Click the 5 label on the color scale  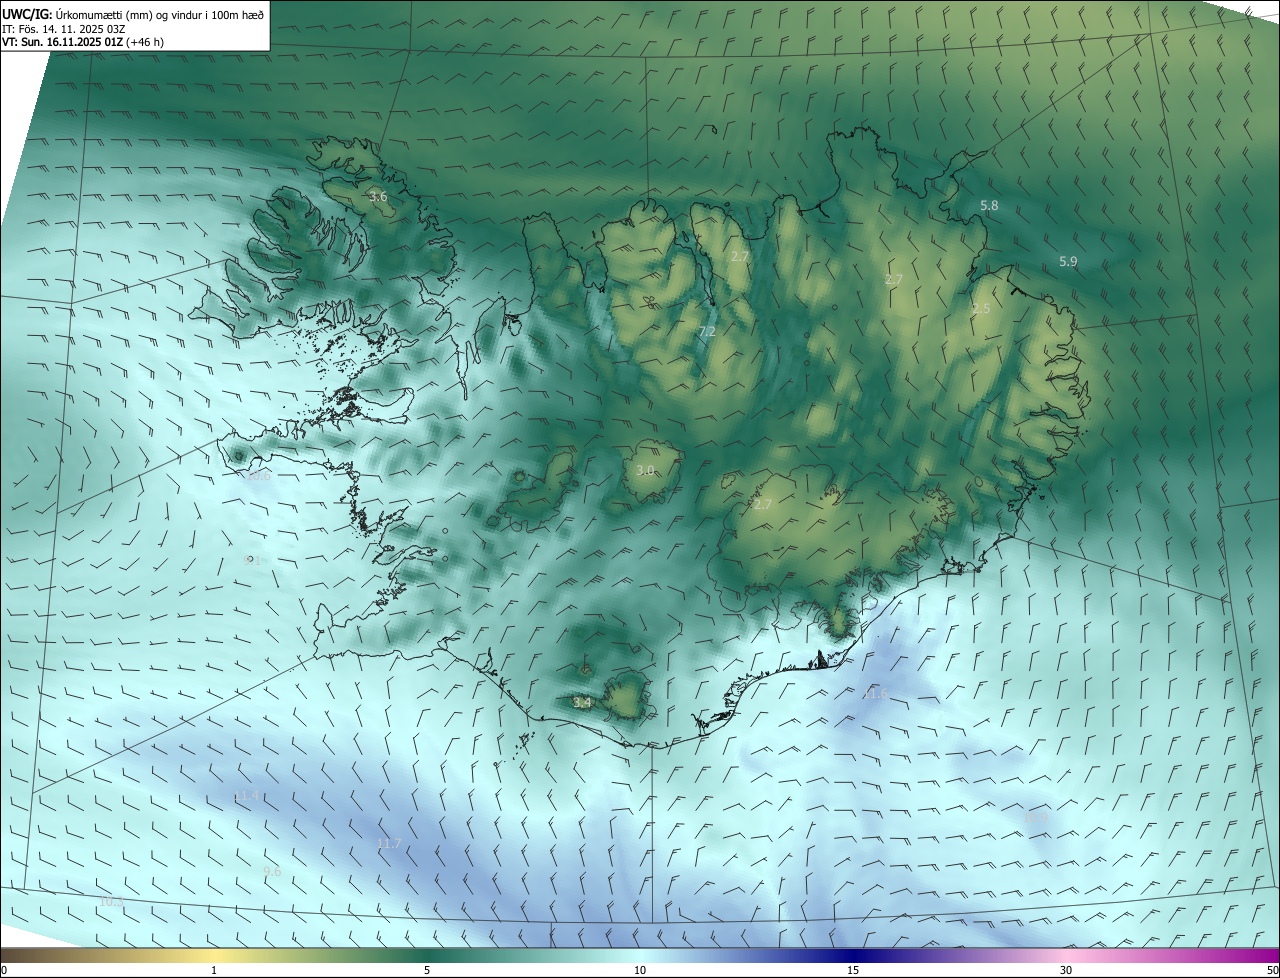427,970
